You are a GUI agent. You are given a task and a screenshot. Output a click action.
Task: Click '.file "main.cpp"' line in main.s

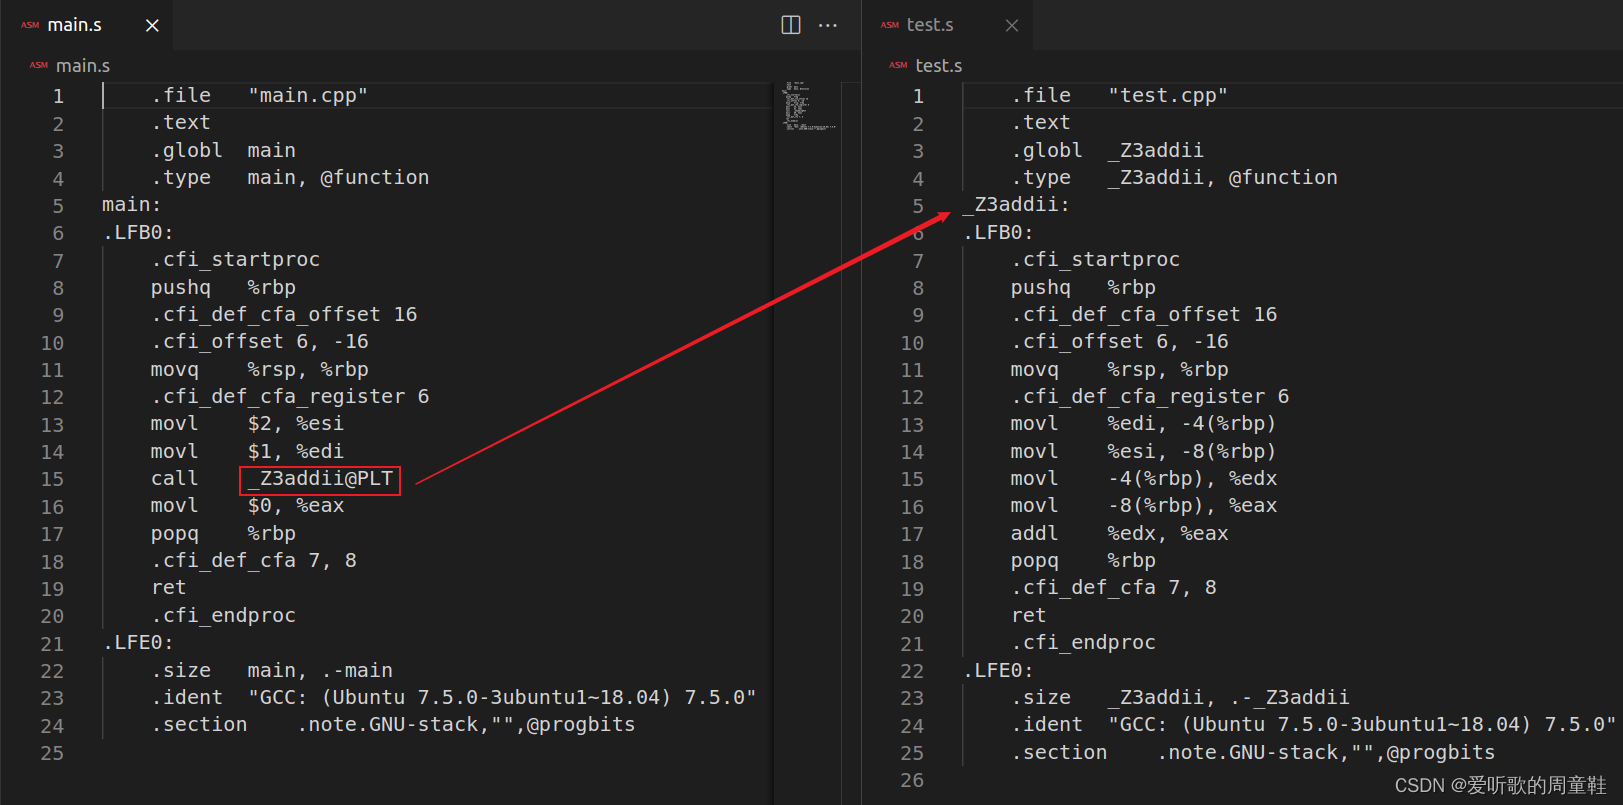click(x=260, y=95)
